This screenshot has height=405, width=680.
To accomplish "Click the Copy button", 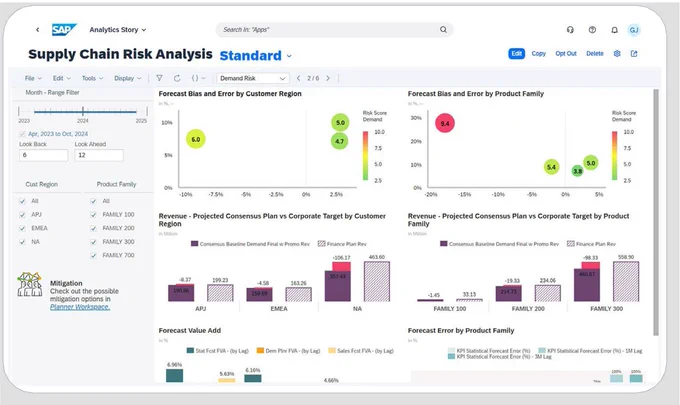I will point(539,54).
